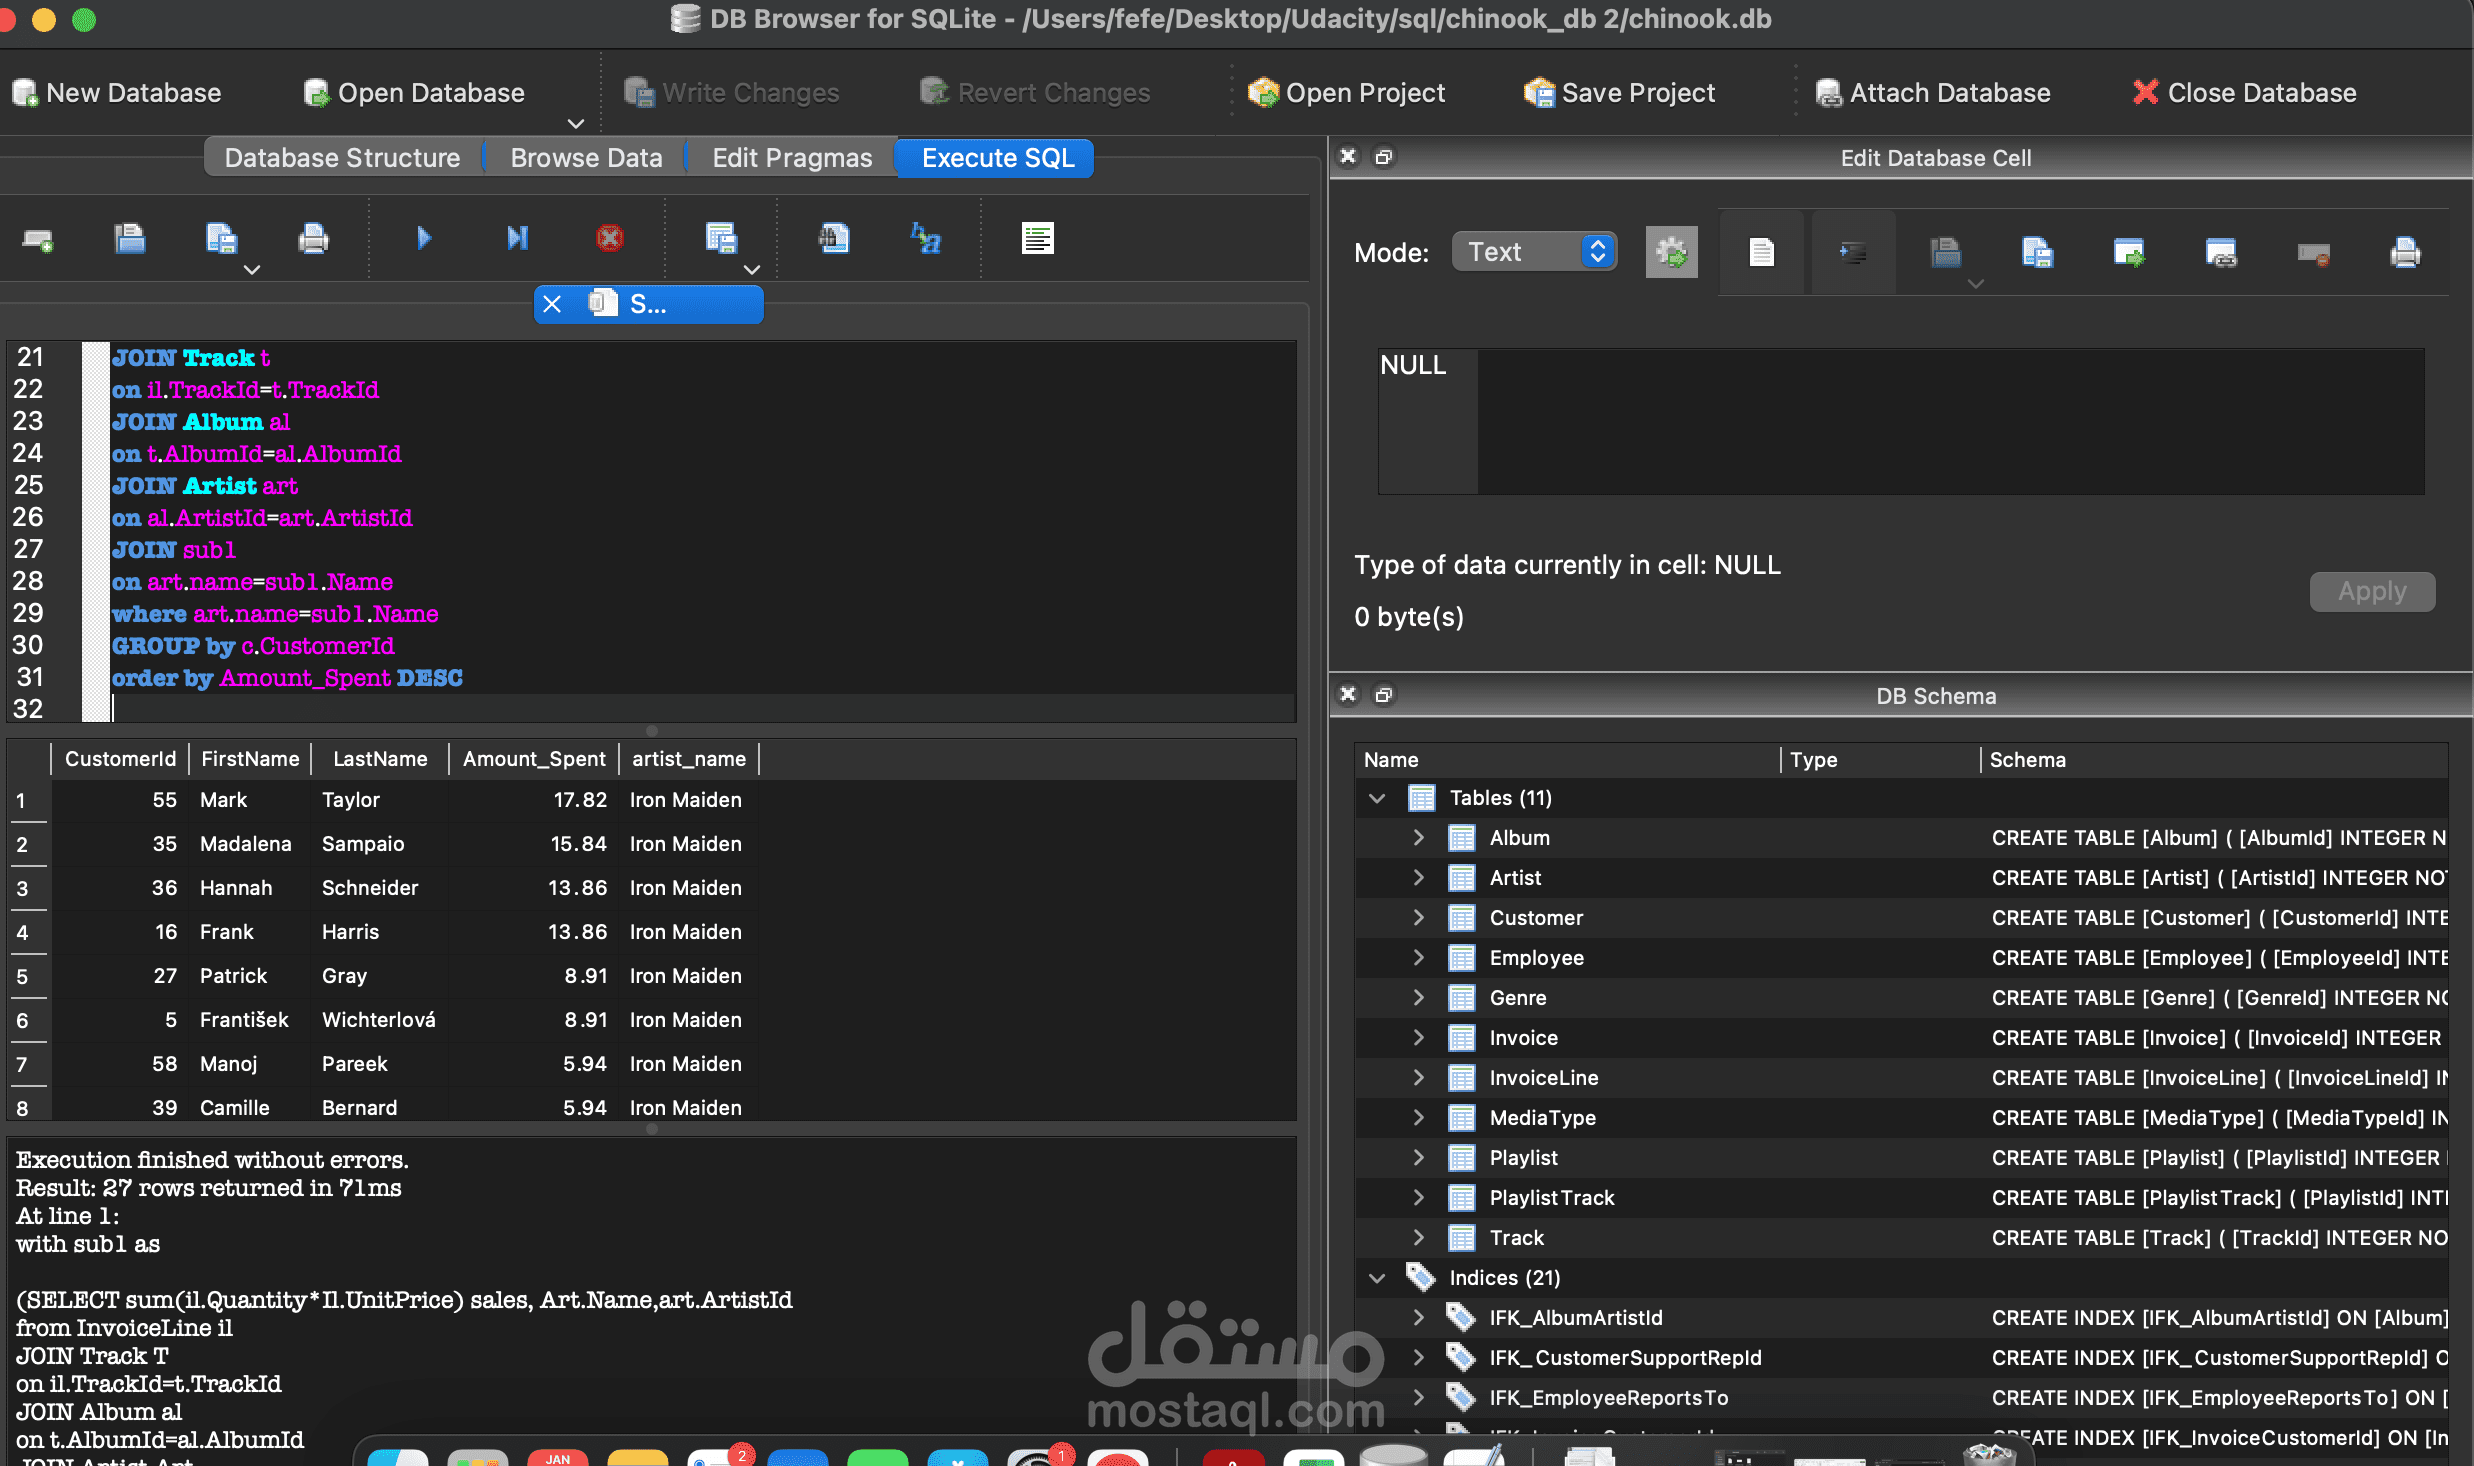This screenshot has width=2474, height=1466.
Task: Switch to the Browse Data tab
Action: click(586, 158)
